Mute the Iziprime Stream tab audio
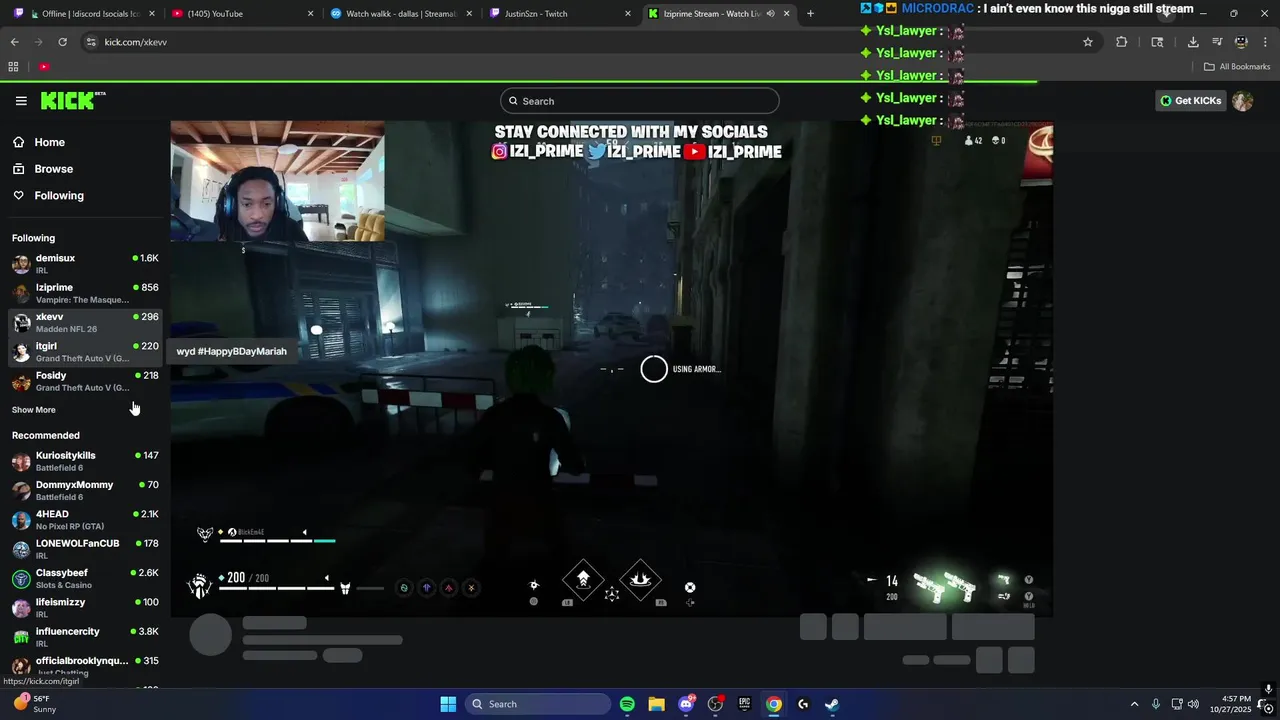1280x720 pixels. point(770,14)
